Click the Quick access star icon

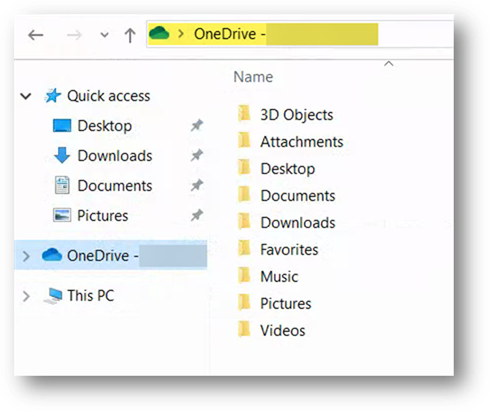[53, 96]
